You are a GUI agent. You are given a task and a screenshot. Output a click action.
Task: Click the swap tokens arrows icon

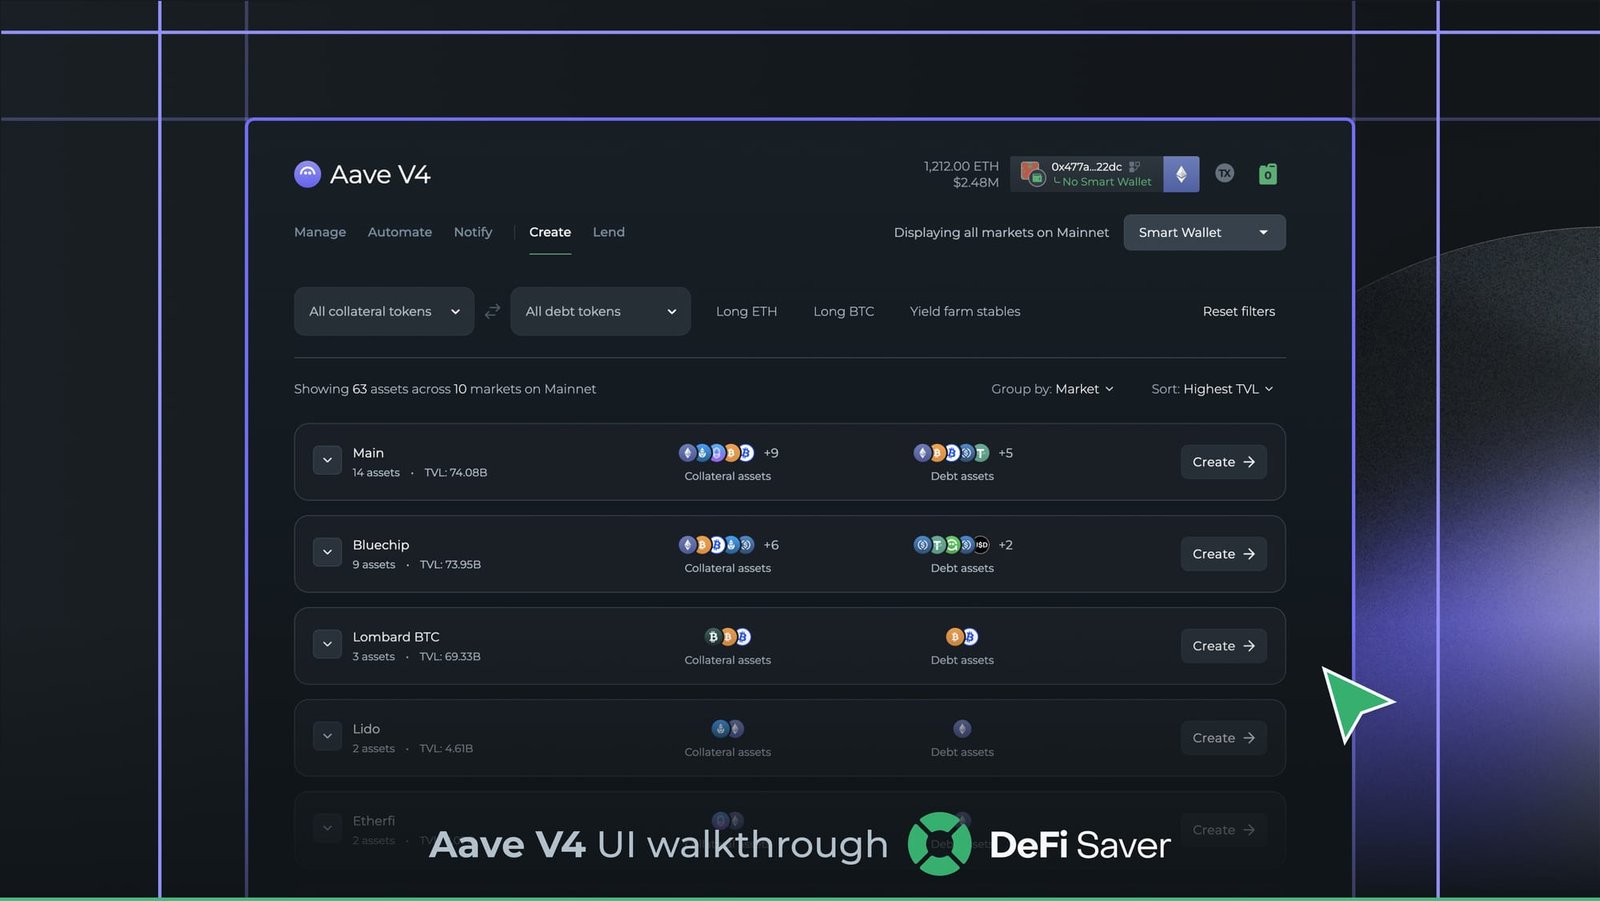coord(492,311)
